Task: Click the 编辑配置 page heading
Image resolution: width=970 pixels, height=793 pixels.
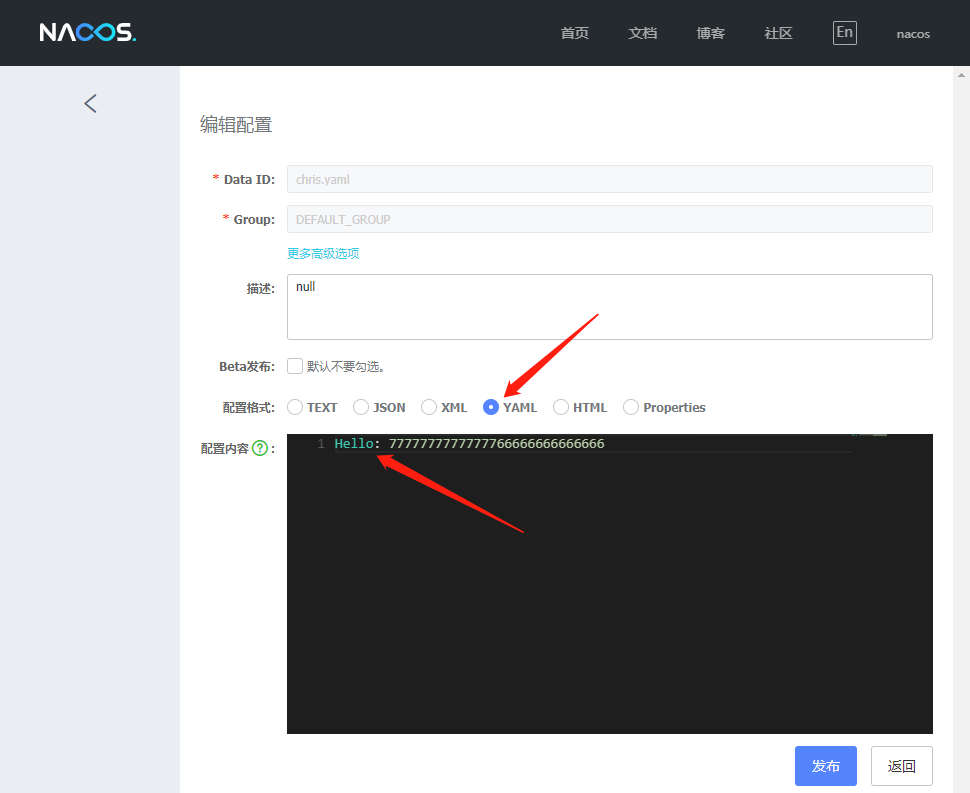Action: tap(236, 125)
